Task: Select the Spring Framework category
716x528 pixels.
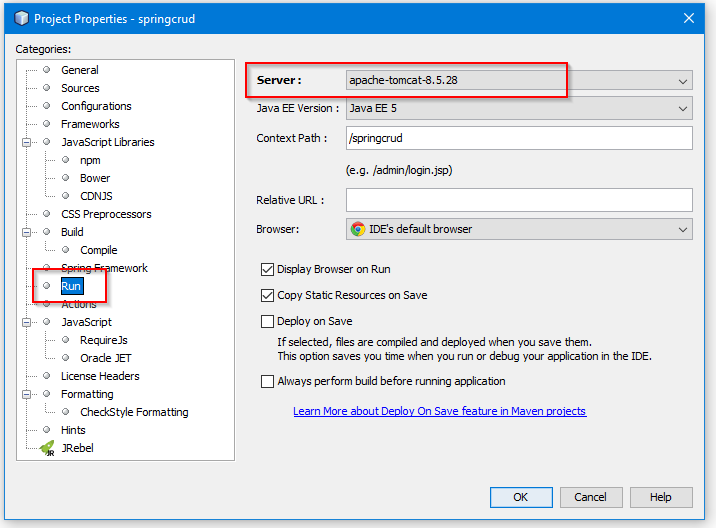Action: 105,268
